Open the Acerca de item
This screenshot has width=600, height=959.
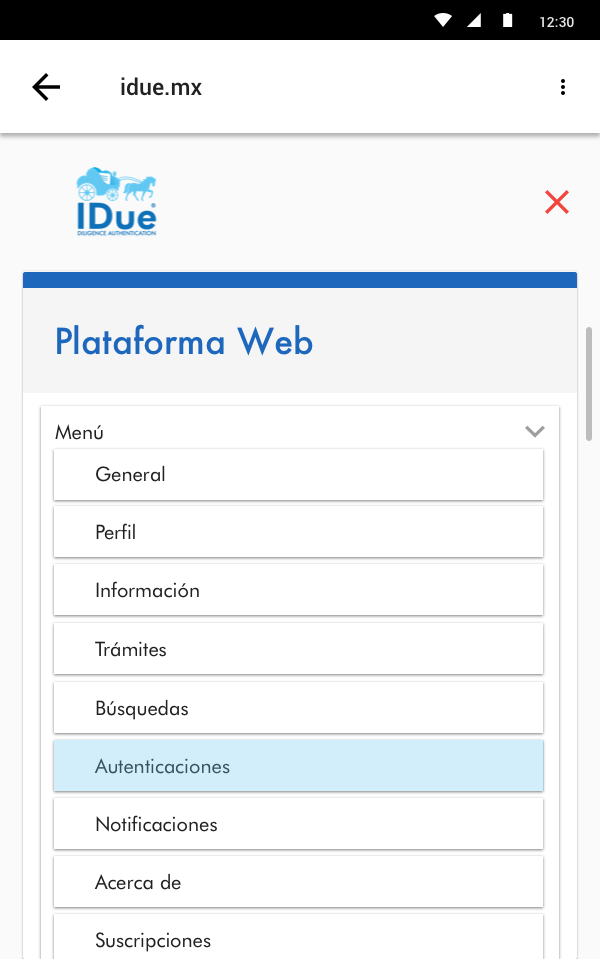point(298,882)
